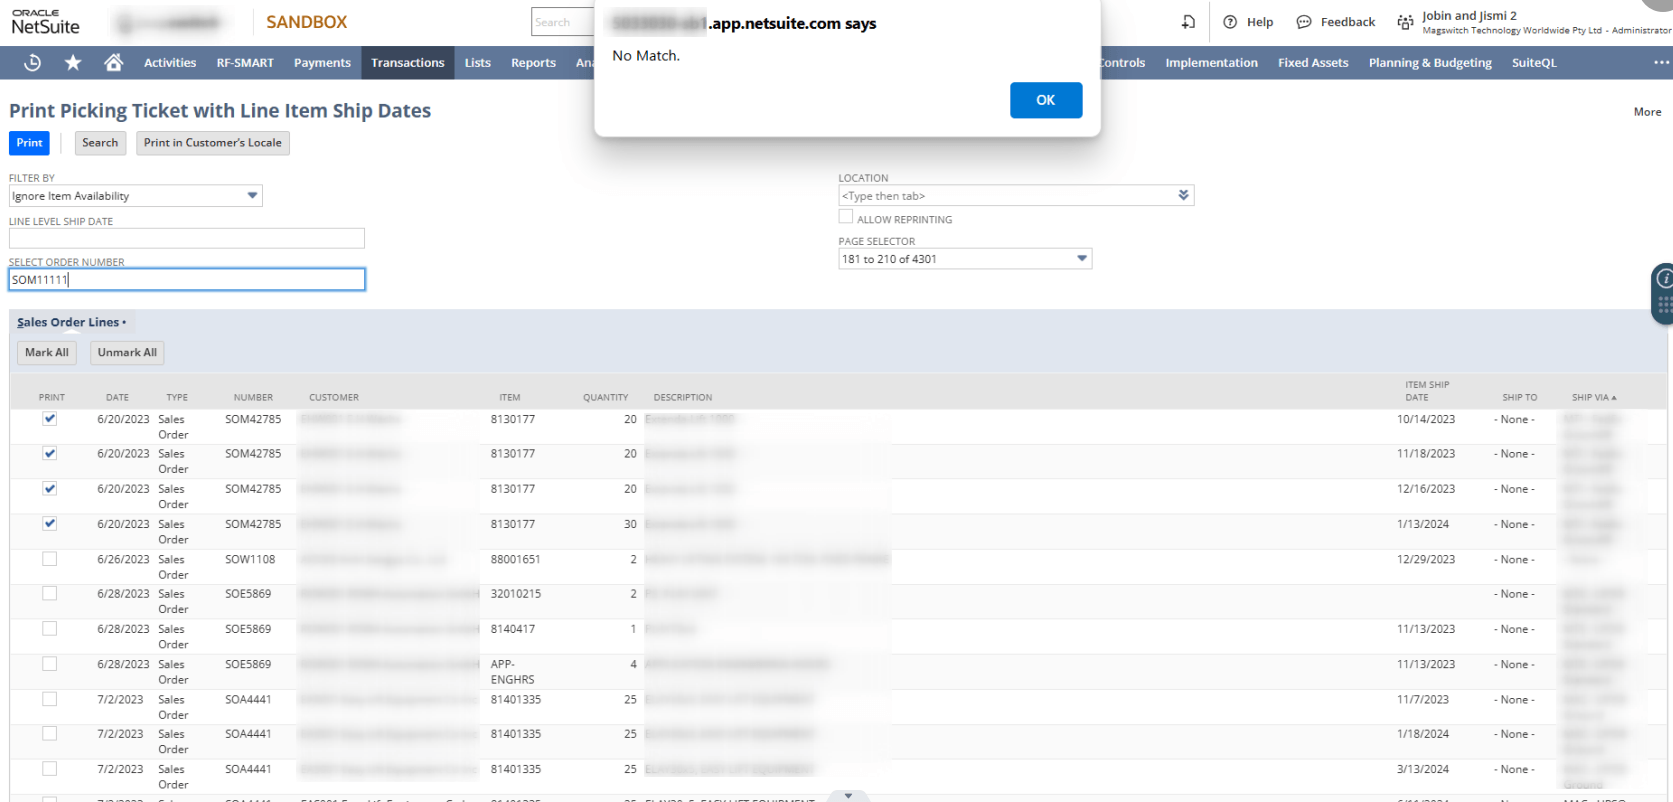Viewport: 1673px width, 802px height.
Task: Click the blue Print button
Action: [x=29, y=143]
